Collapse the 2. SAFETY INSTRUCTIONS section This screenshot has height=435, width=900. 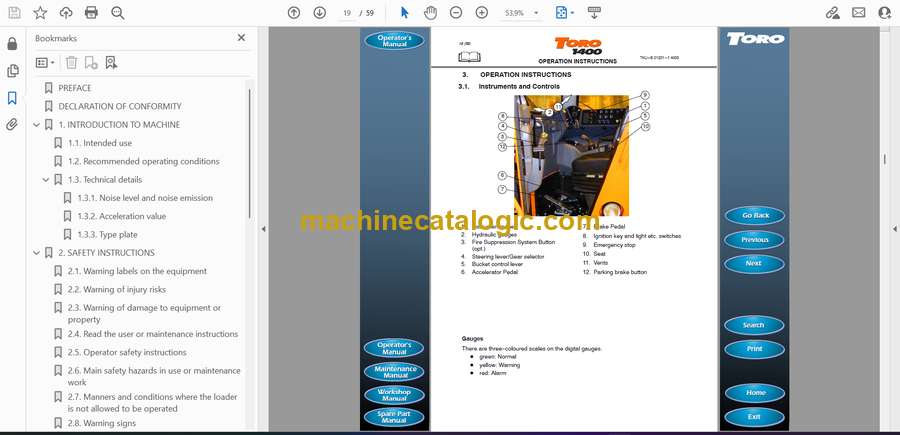(37, 253)
